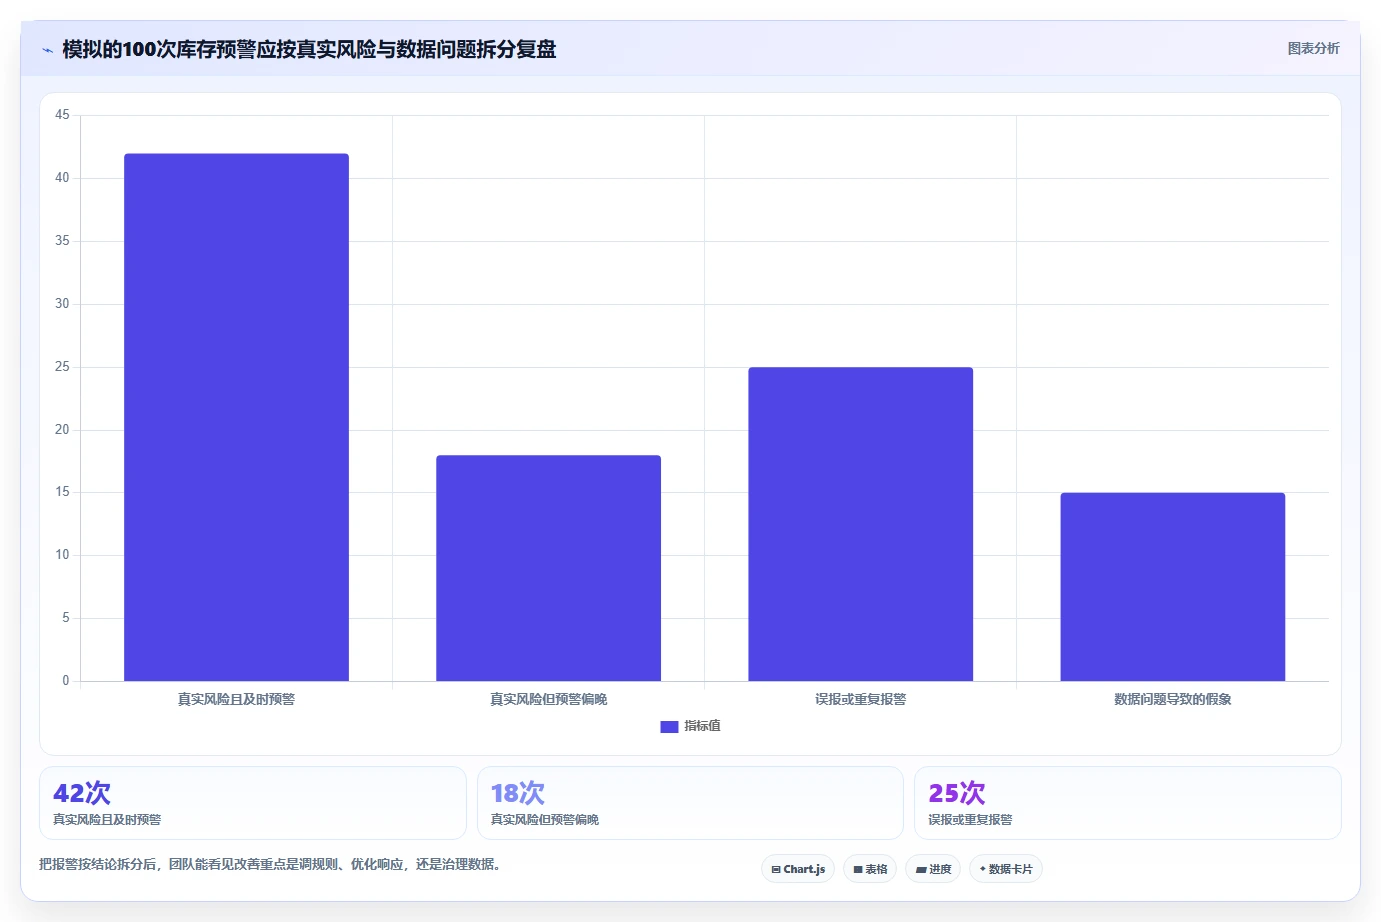Click the 进度 tag chip
Screen dimensions: 1381x922
pos(933,869)
